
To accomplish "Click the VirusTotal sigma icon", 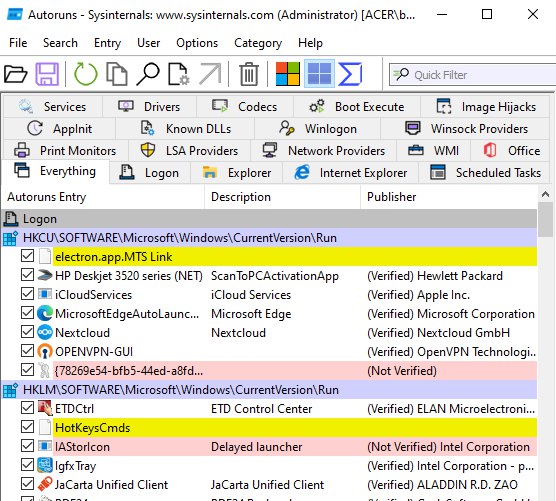I will click(x=350, y=74).
